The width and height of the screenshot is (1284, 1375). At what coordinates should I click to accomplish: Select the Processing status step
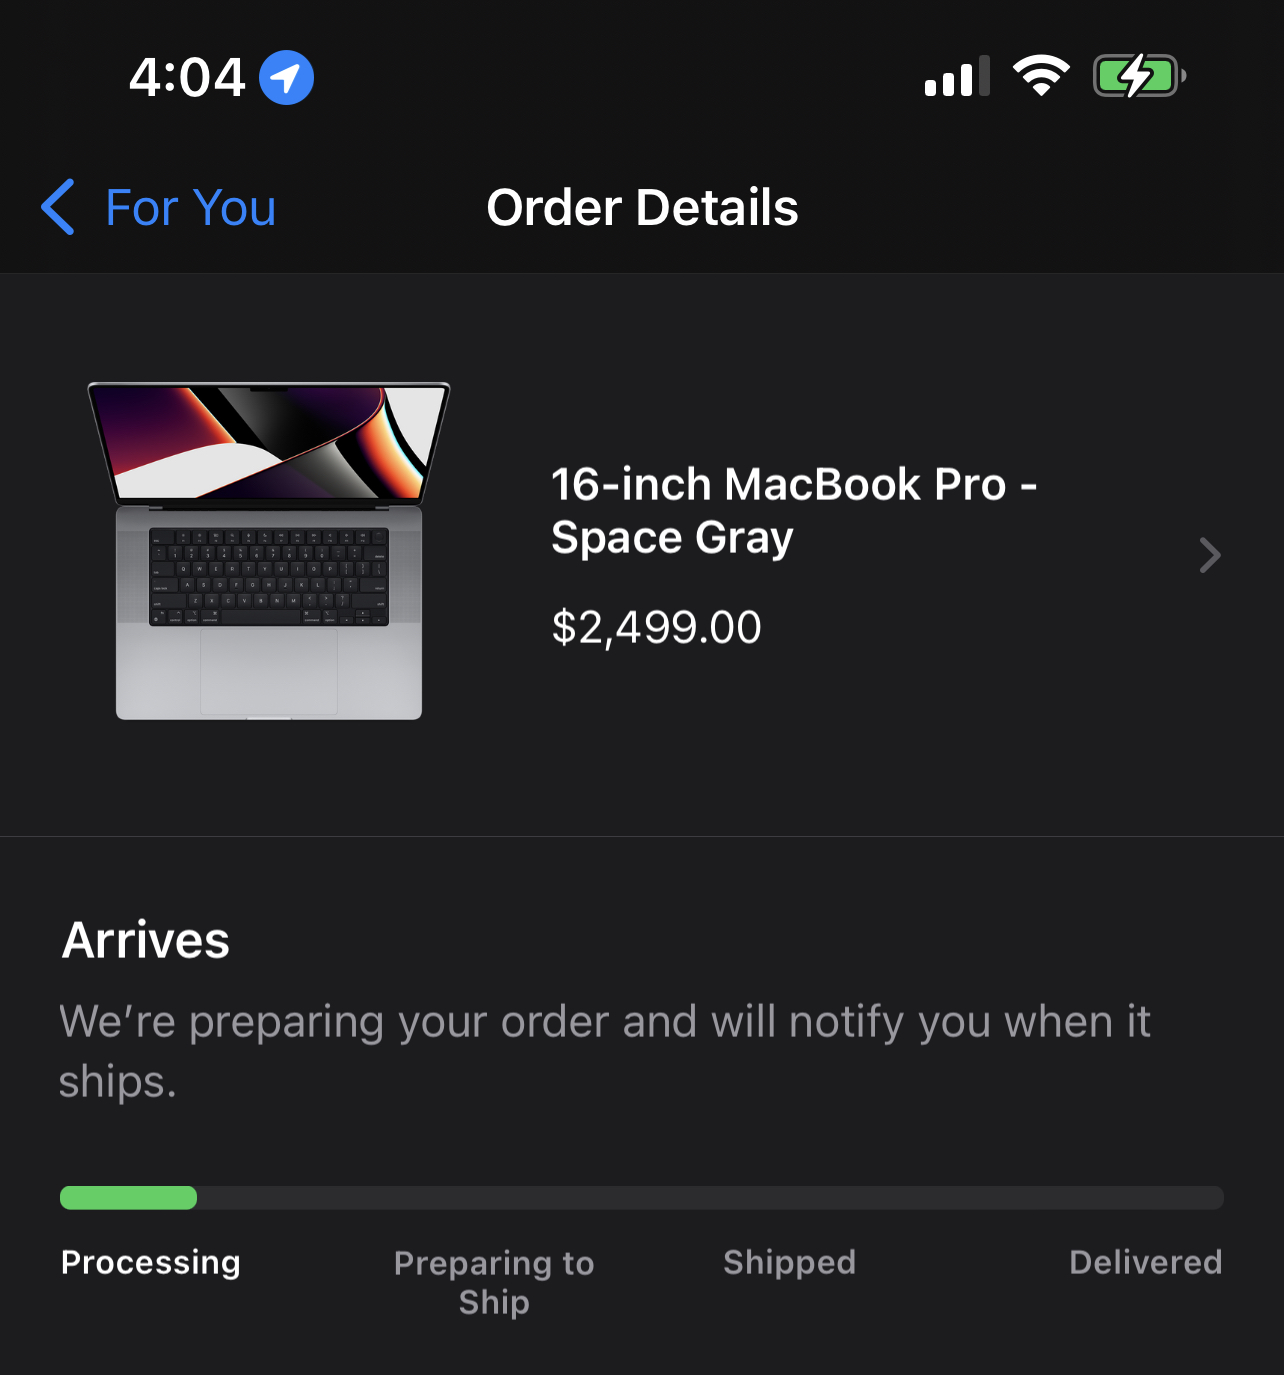(x=151, y=1262)
